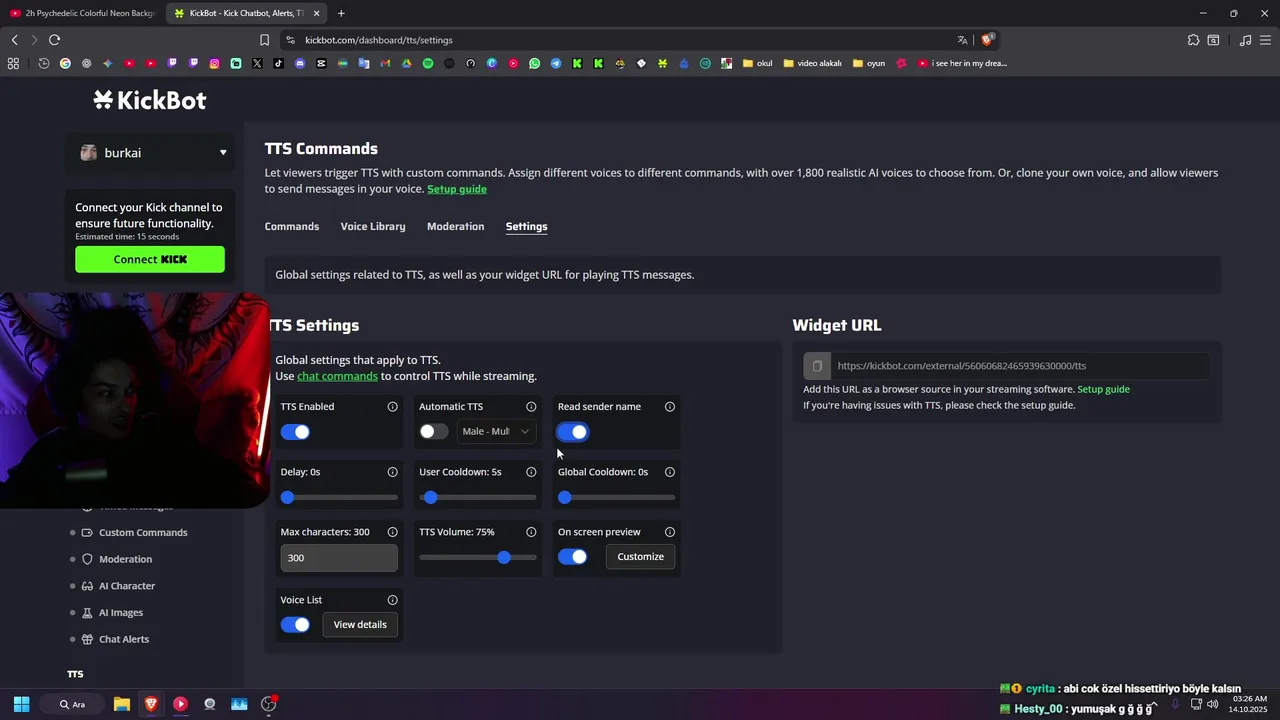Open Automatic TTS voice dropdown
This screenshot has width=1280, height=720.
(x=496, y=432)
